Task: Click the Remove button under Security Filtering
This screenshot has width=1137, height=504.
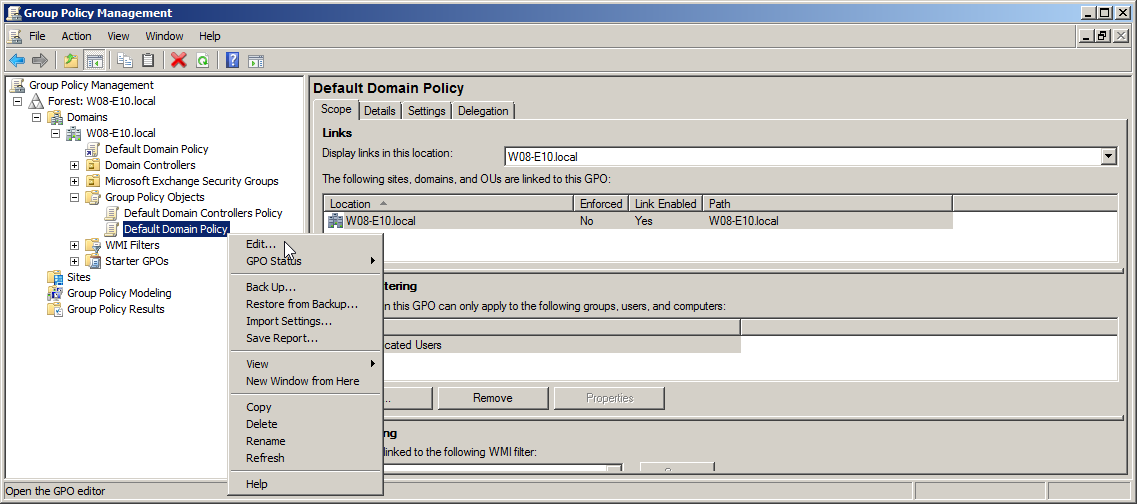Action: [492, 398]
